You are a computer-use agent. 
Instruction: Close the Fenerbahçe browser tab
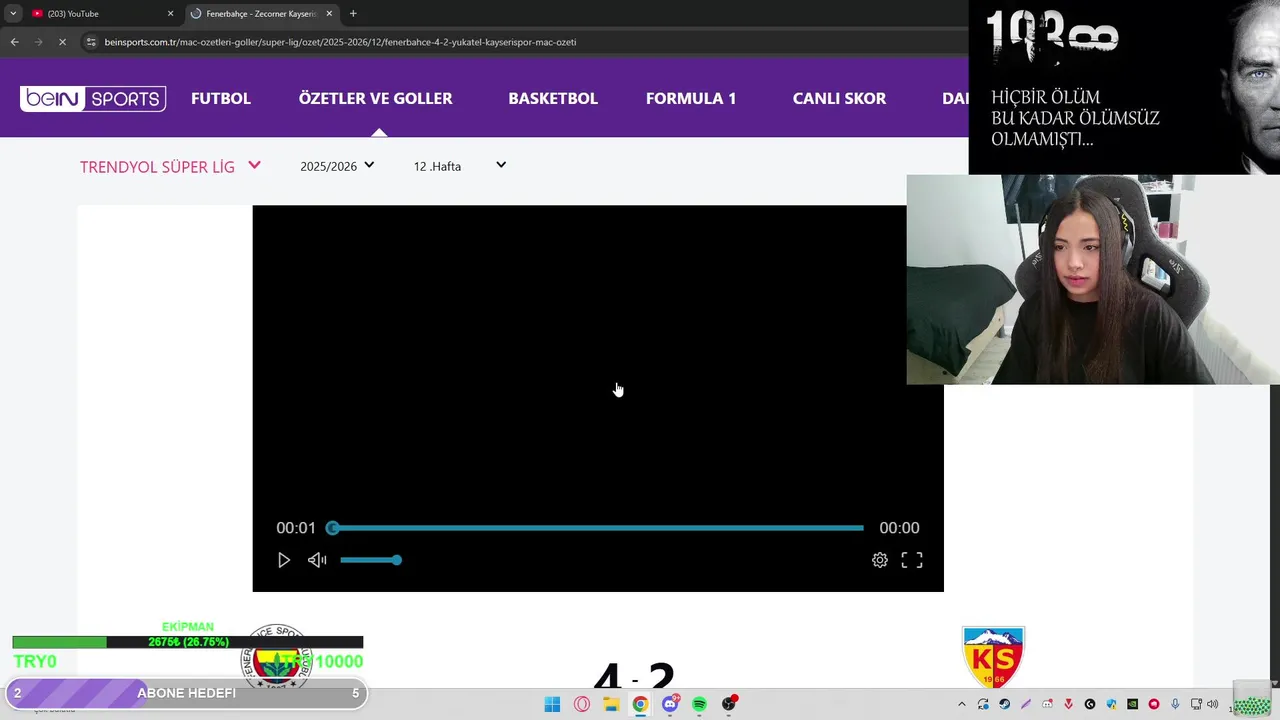329,14
